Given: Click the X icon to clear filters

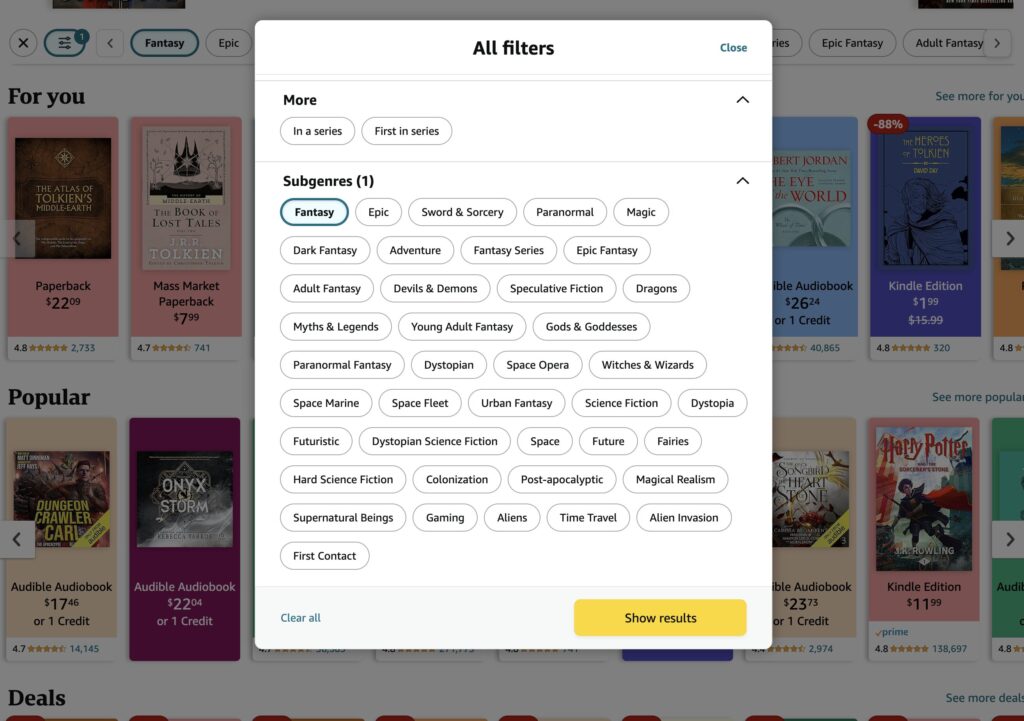Looking at the screenshot, I should tap(24, 43).
